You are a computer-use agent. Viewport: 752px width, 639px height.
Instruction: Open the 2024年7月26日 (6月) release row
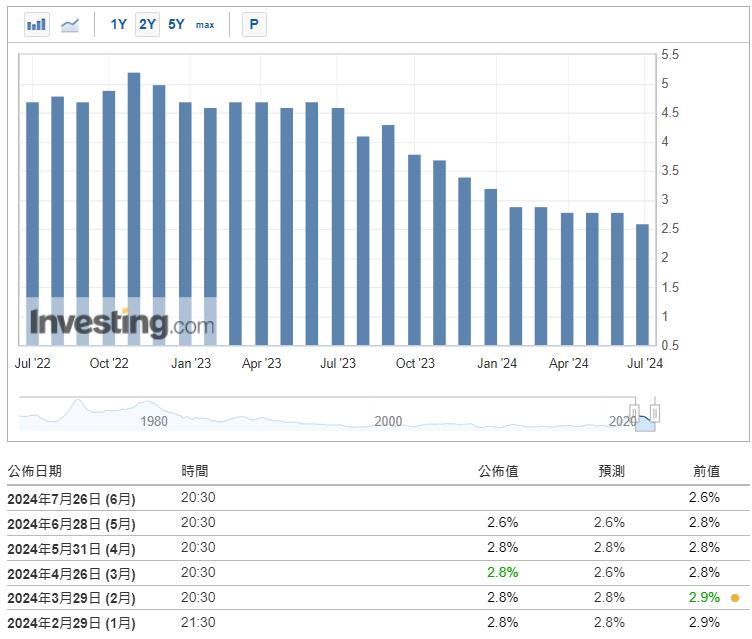click(73, 498)
